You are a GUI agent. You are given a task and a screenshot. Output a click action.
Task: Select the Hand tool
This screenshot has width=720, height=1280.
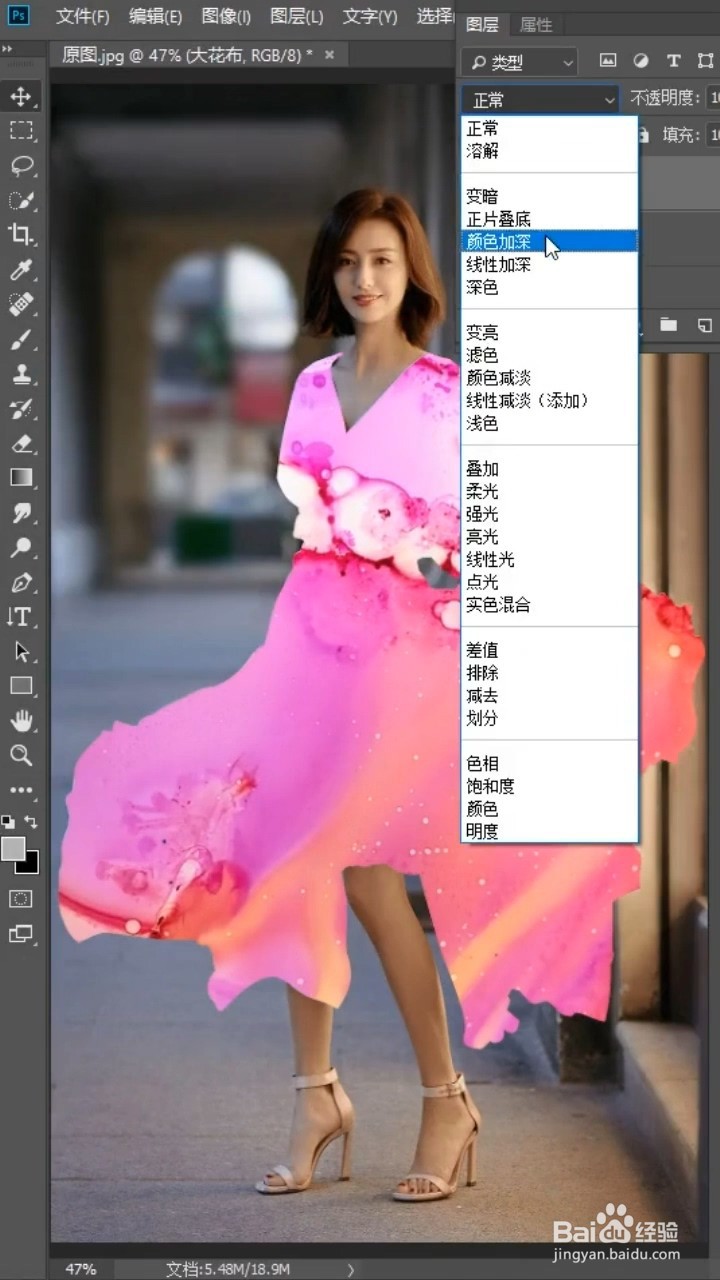(21, 721)
